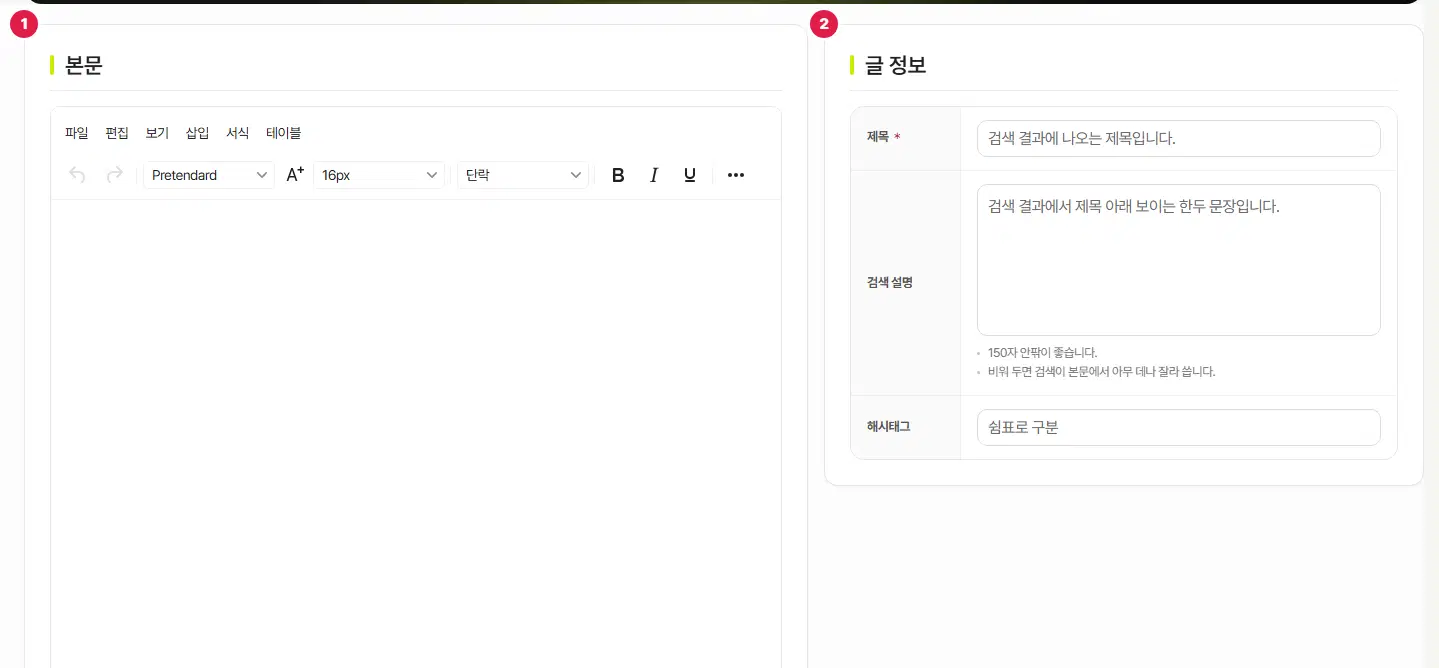Focus the 제목 title input field

pyautogui.click(x=1178, y=138)
